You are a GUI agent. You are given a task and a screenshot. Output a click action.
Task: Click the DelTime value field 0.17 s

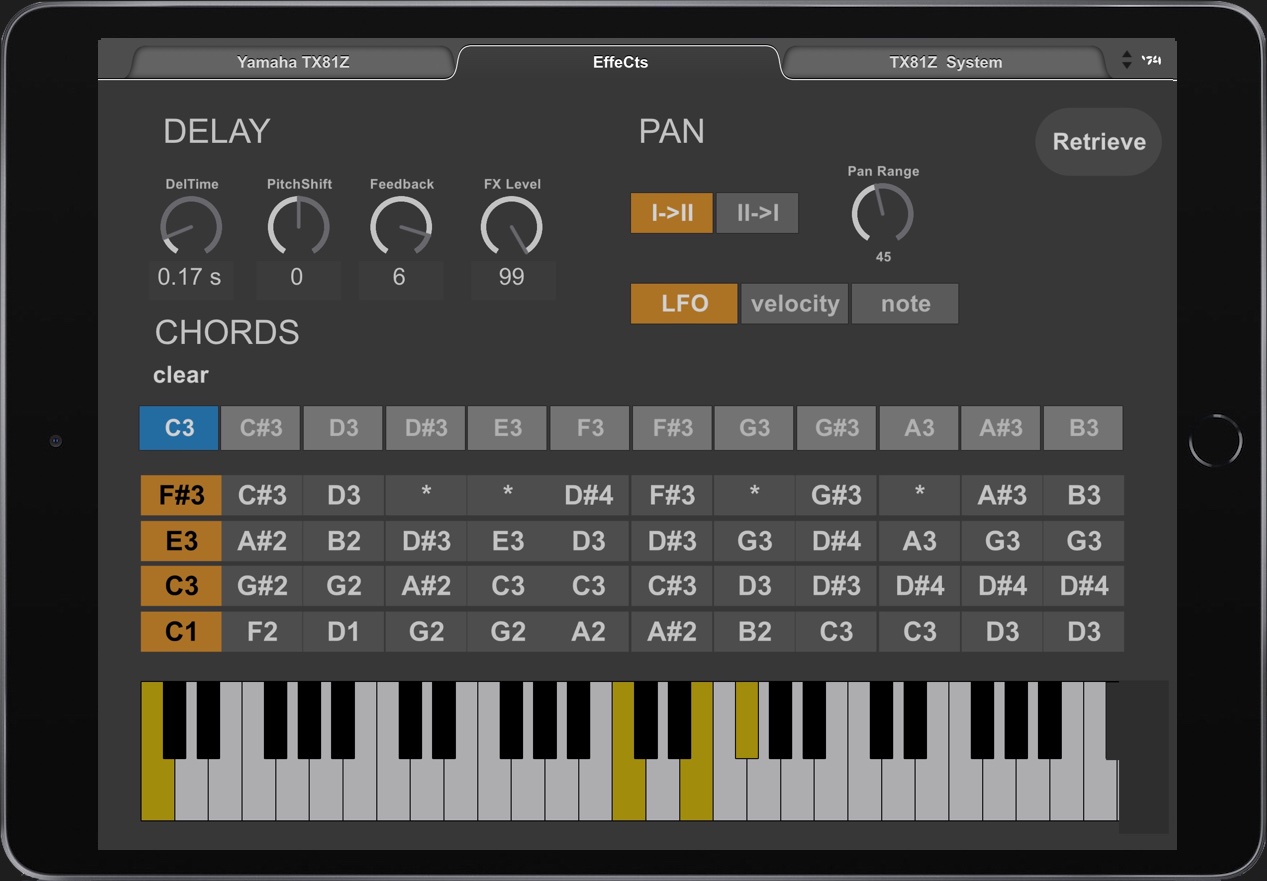point(190,278)
